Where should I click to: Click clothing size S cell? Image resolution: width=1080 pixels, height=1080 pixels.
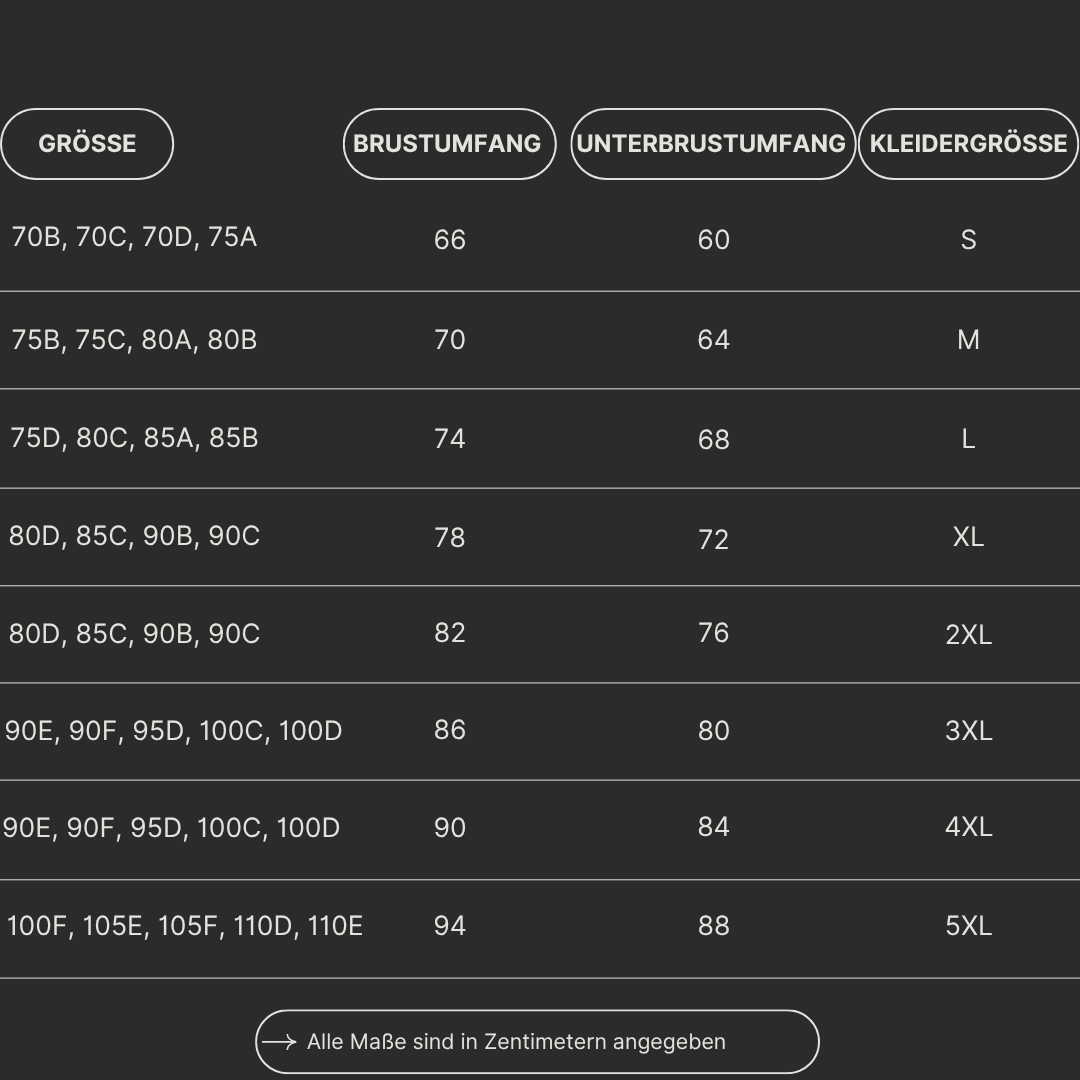(x=968, y=240)
